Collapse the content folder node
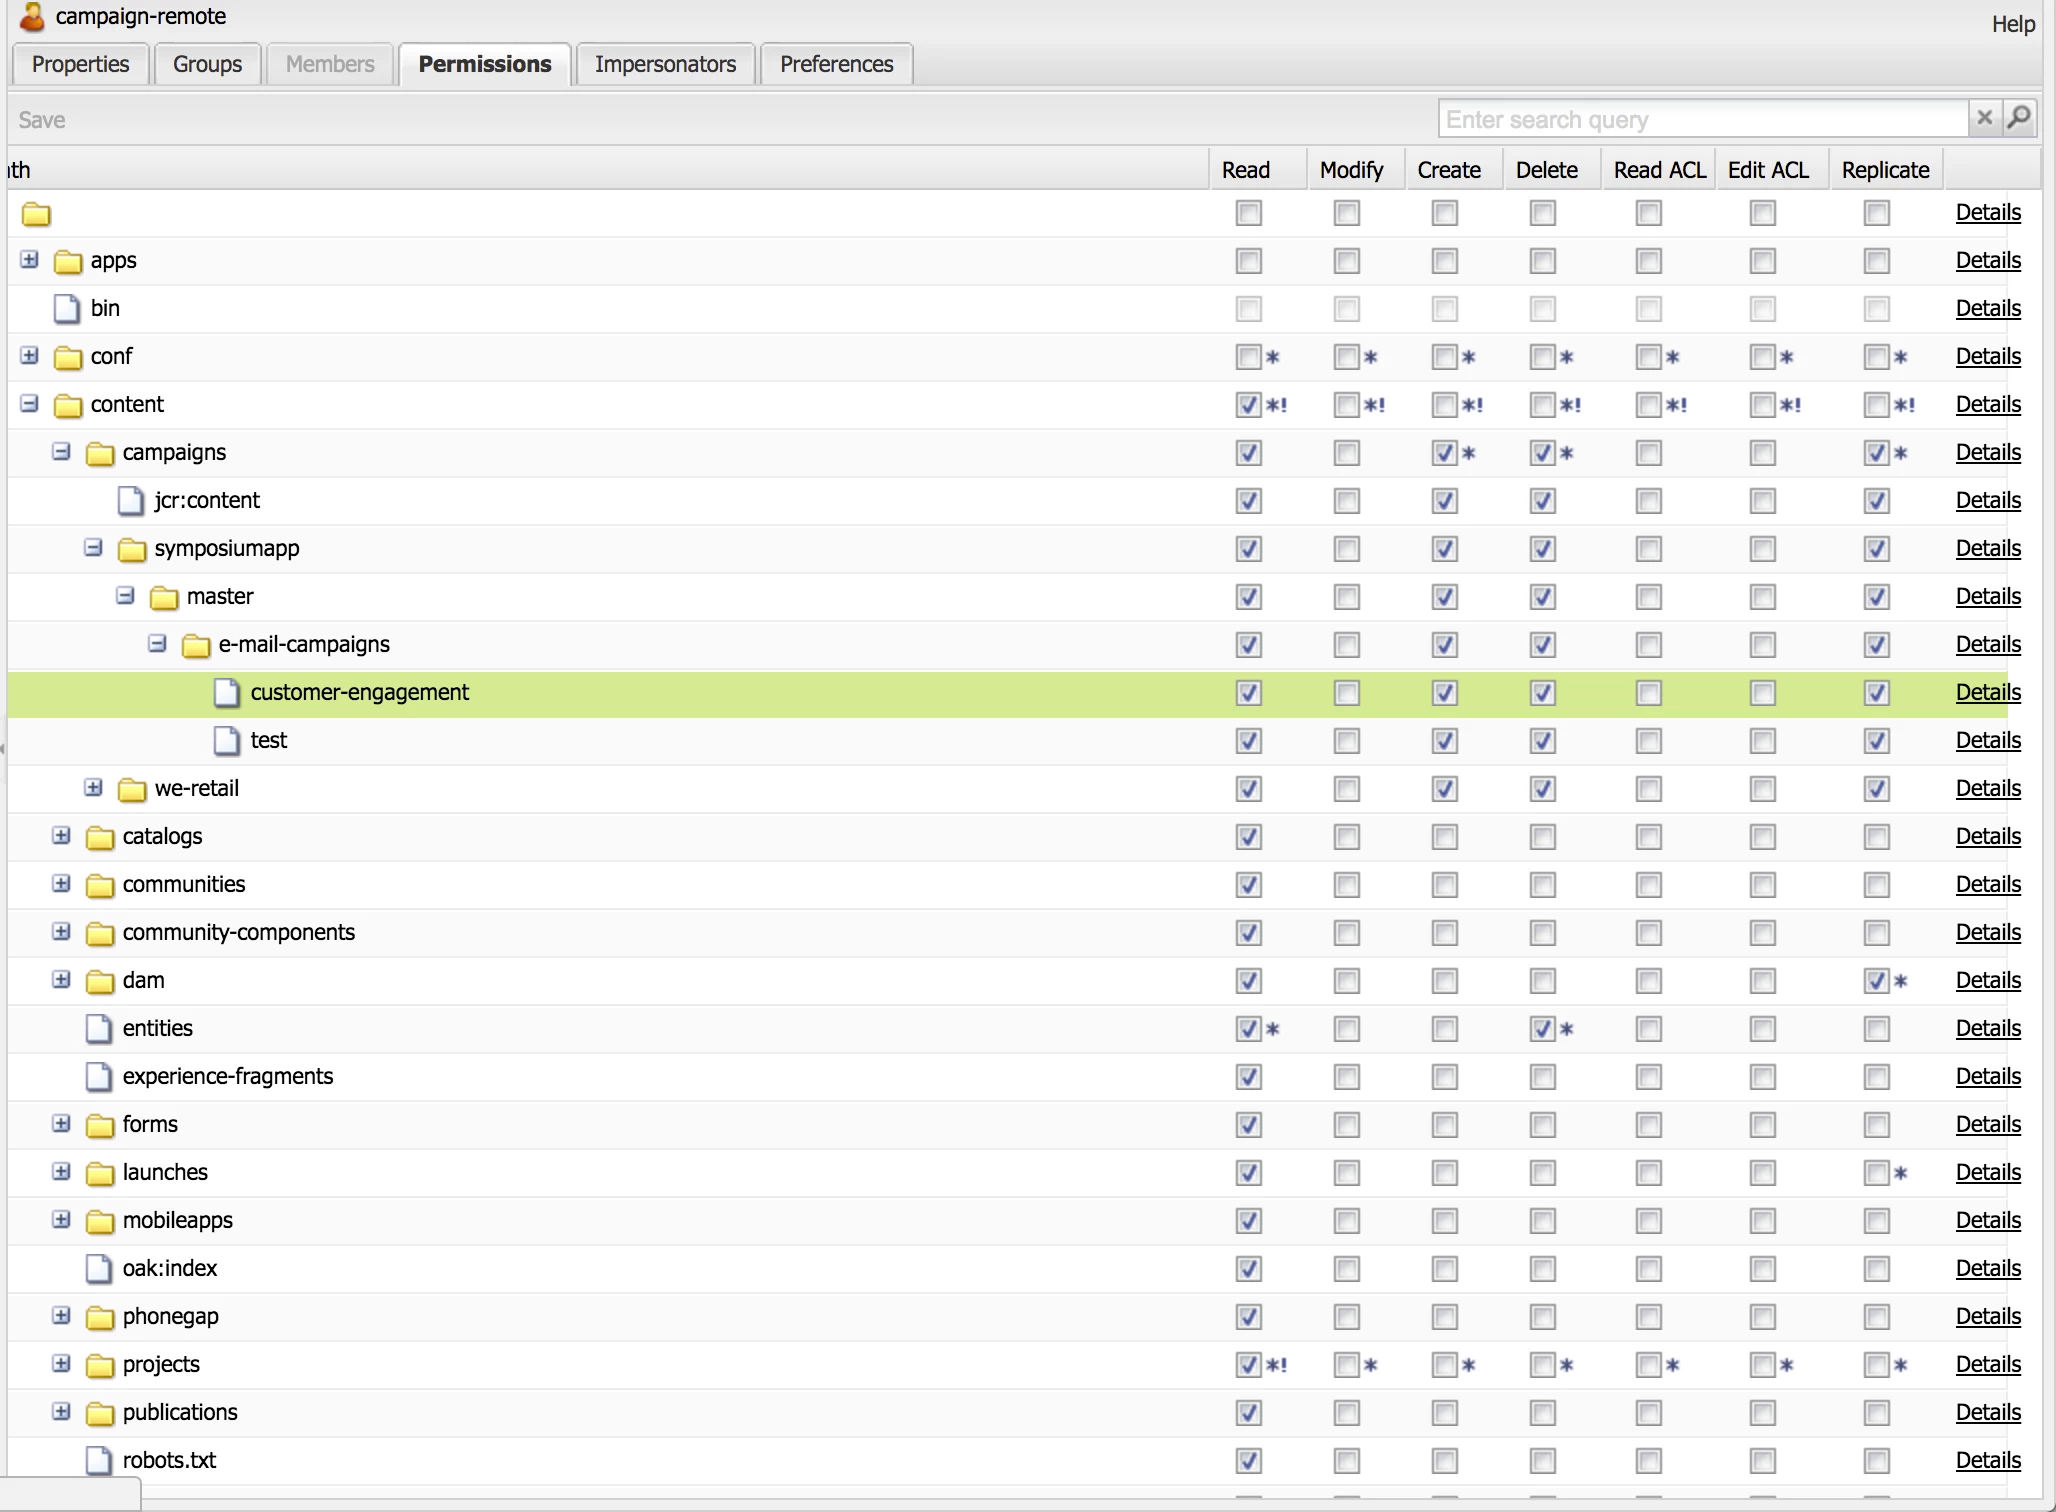Screen dimensions: 2056x1512 pyautogui.click(x=30, y=404)
